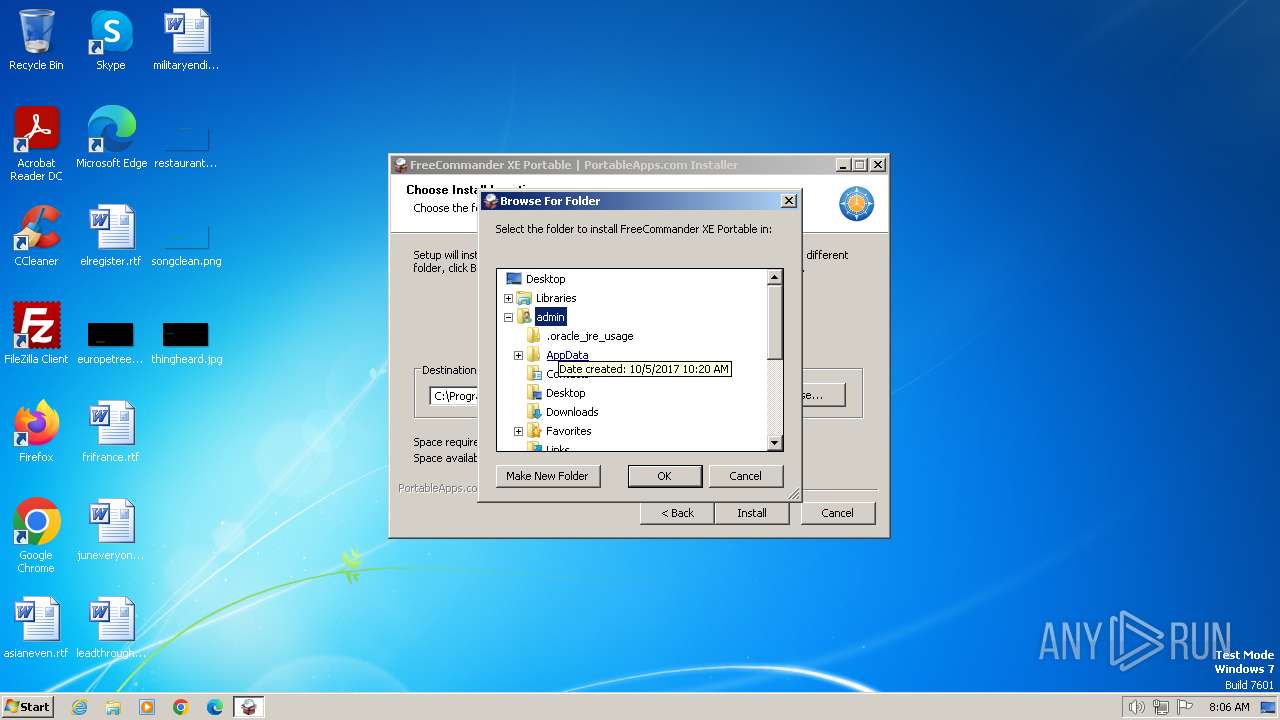Select the Favorites folder
This screenshot has height=720, width=1280.
coord(569,431)
